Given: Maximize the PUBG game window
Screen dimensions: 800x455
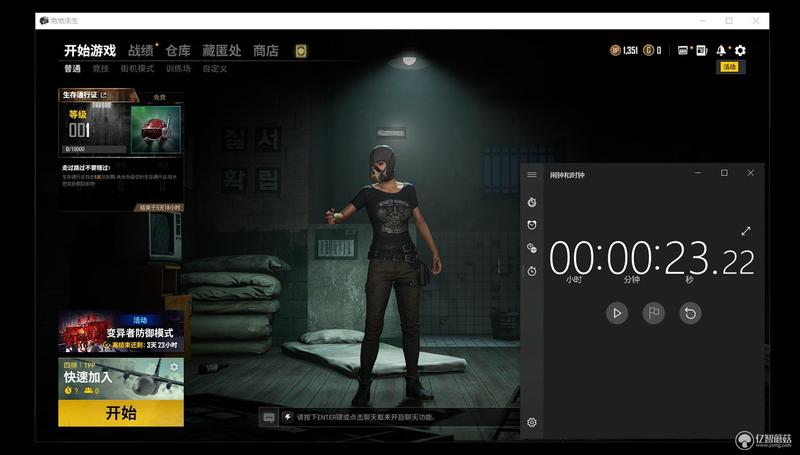Looking at the screenshot, I should pos(729,20).
